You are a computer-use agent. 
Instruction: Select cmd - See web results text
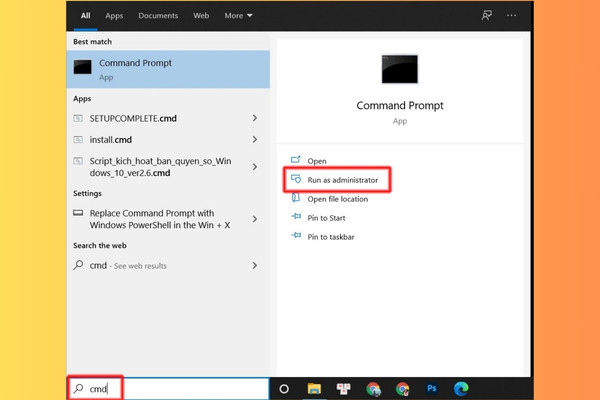(128, 265)
